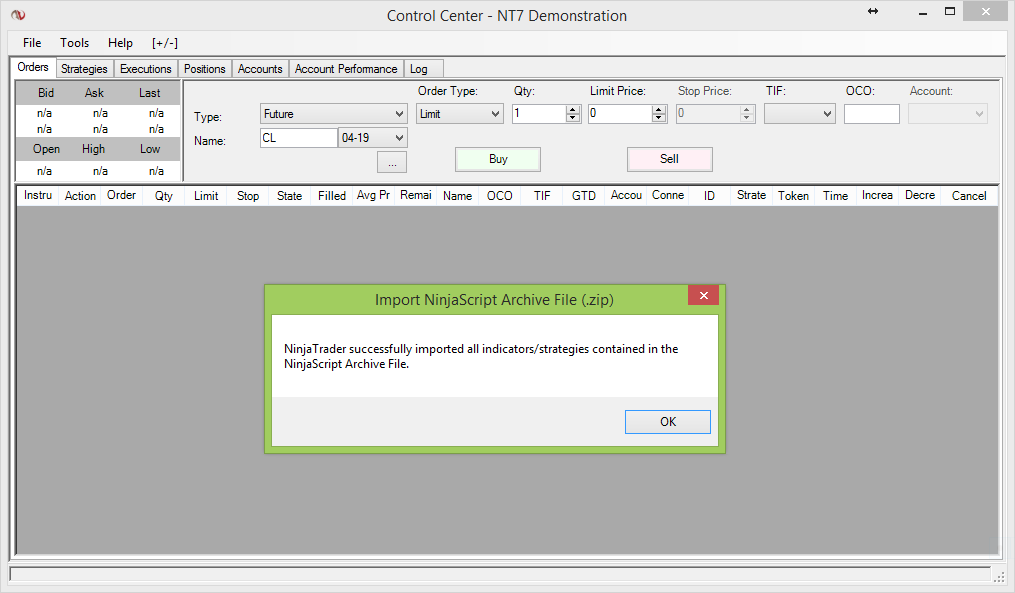Click the Action column header

click(x=80, y=196)
